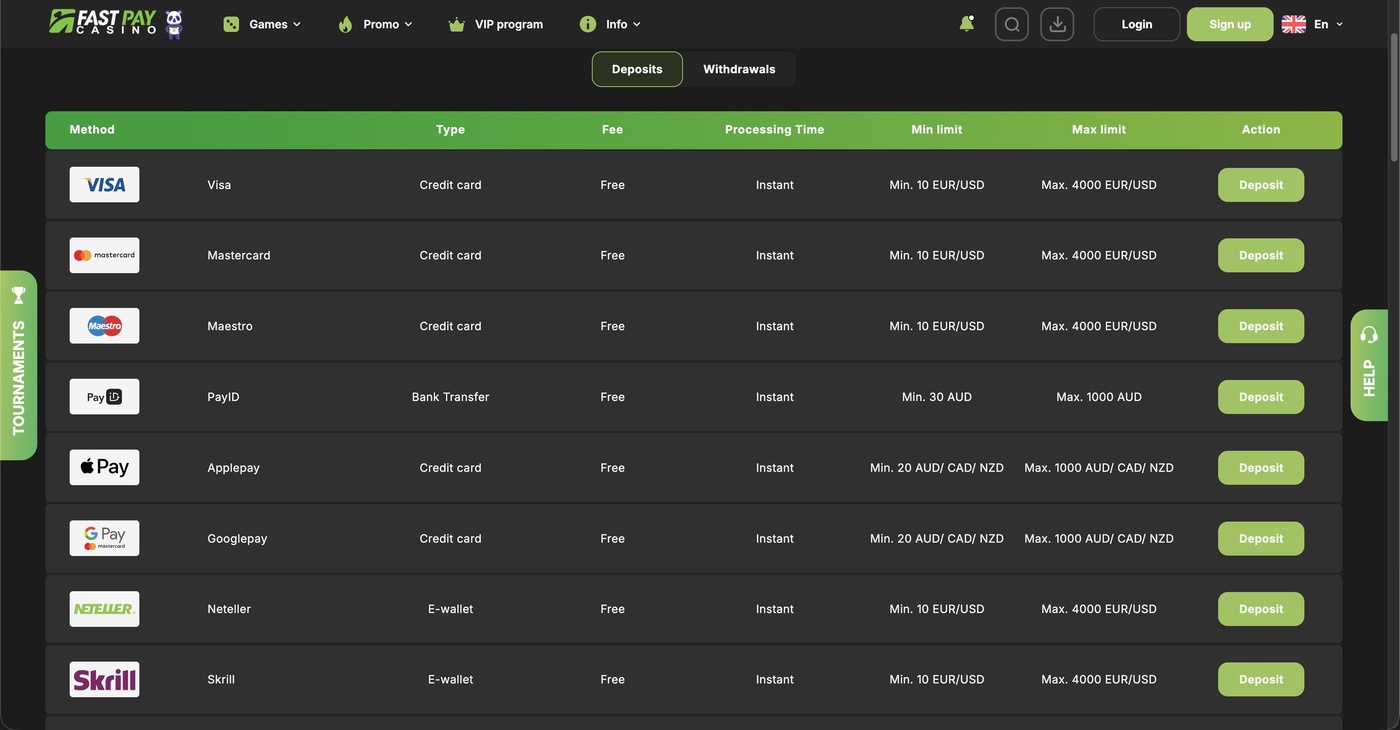Click the Applepay method name
The height and width of the screenshot is (730, 1400).
click(234, 468)
